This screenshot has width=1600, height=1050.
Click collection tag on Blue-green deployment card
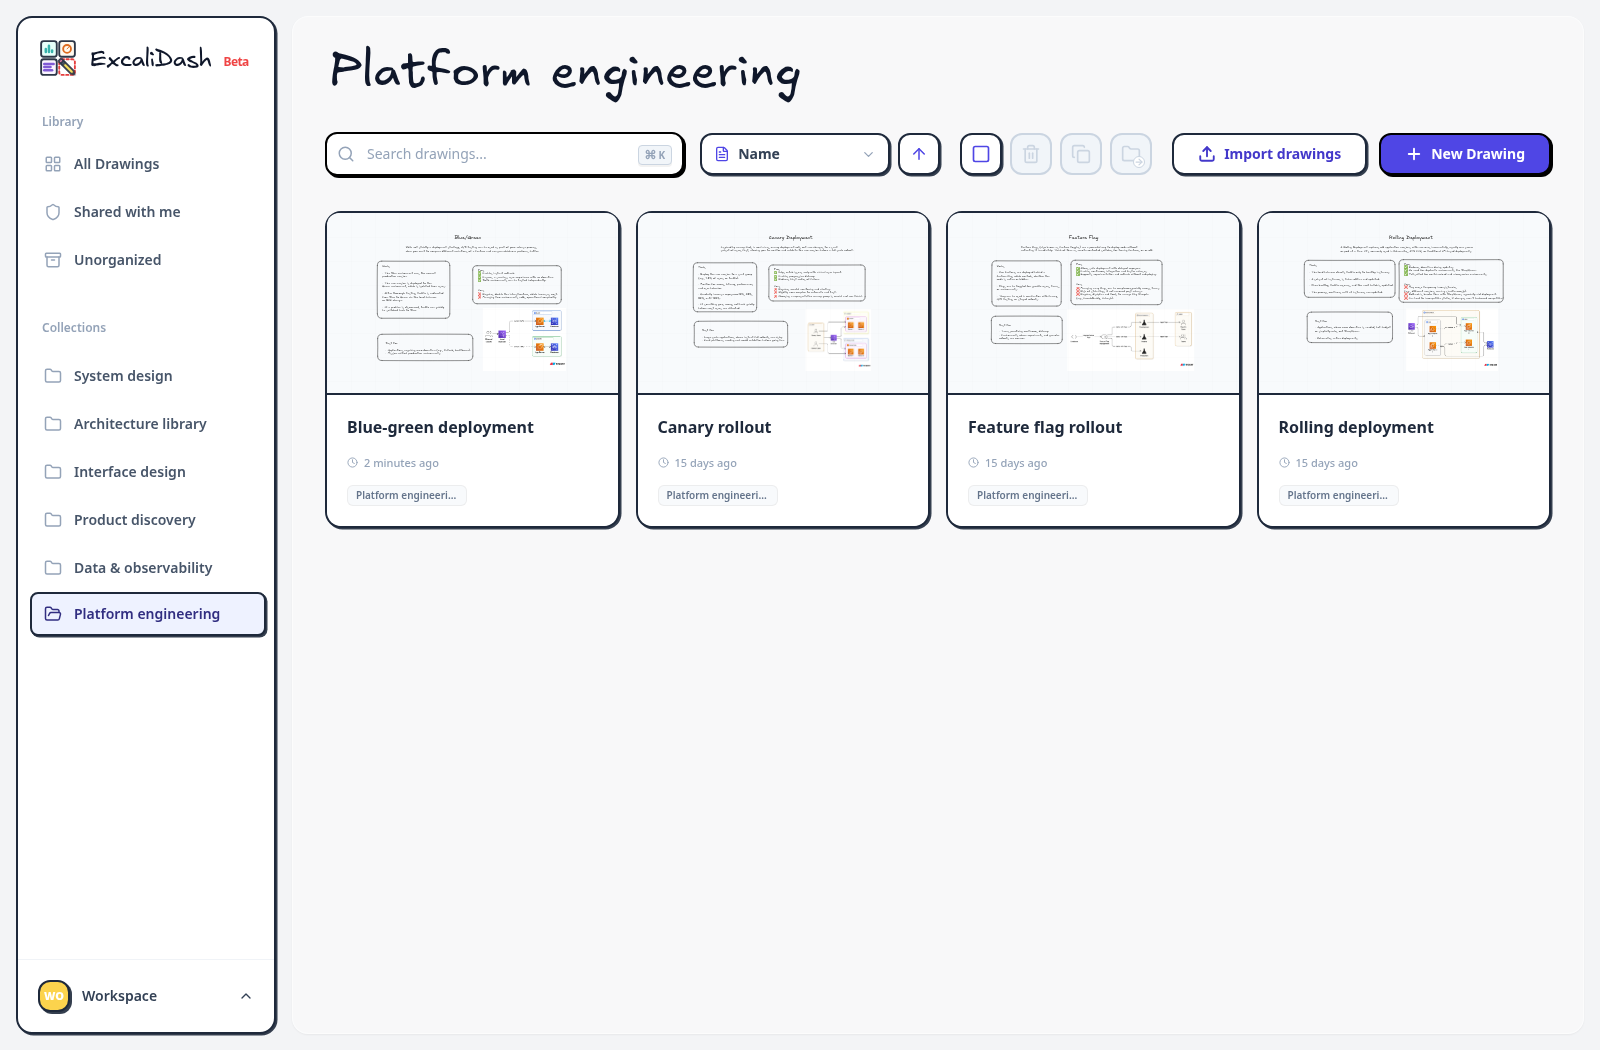(406, 495)
